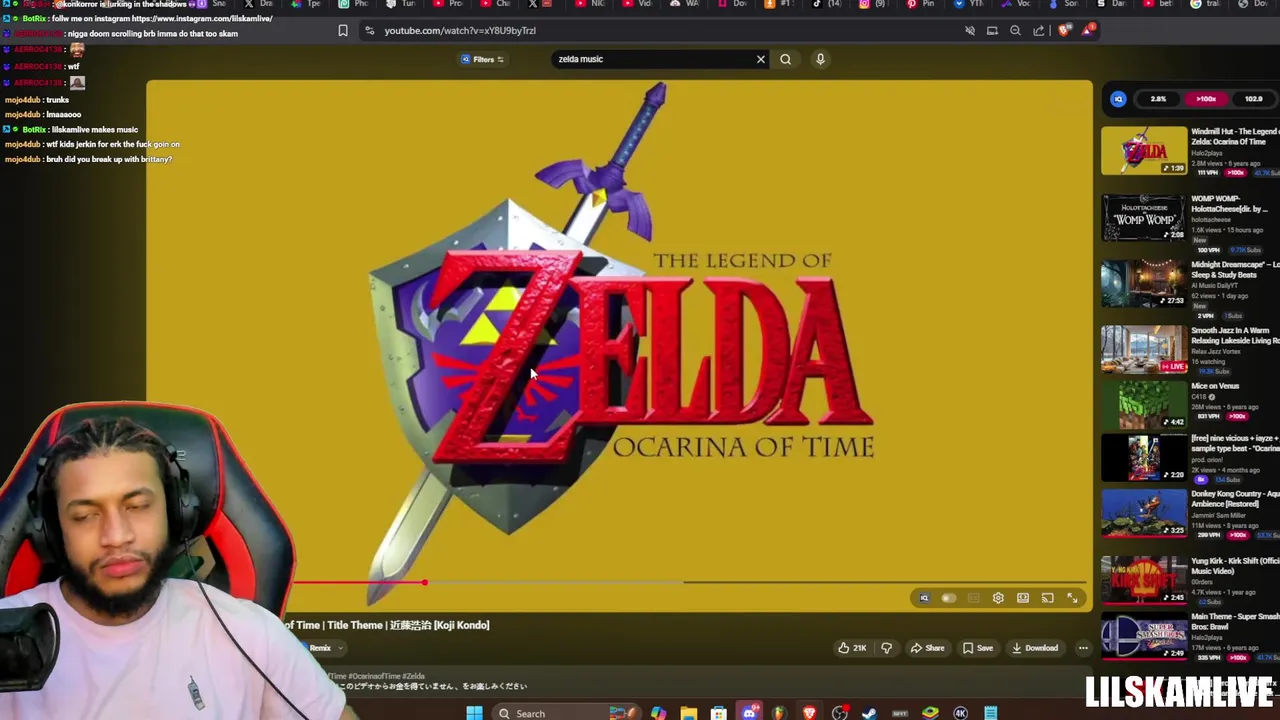Click the cast to TV icon
Screen dimensions: 1280x720
1047,598
